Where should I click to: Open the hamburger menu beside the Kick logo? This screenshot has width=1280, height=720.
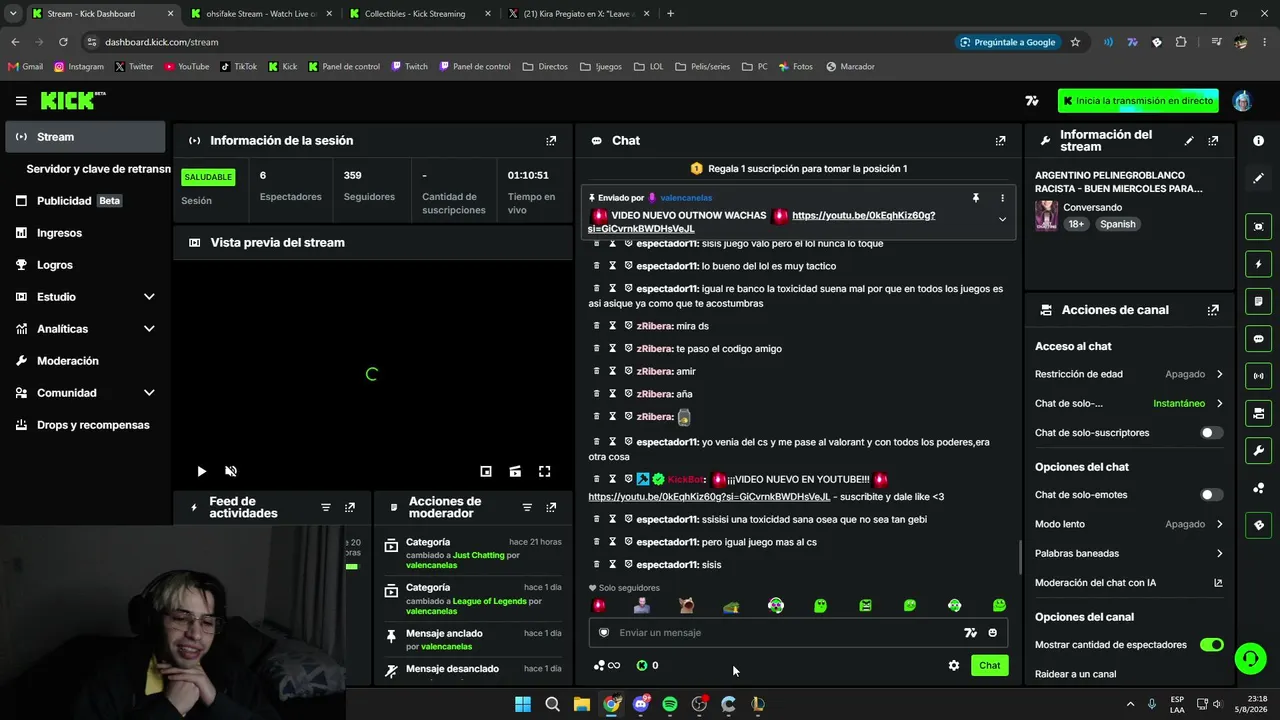click(x=21, y=101)
